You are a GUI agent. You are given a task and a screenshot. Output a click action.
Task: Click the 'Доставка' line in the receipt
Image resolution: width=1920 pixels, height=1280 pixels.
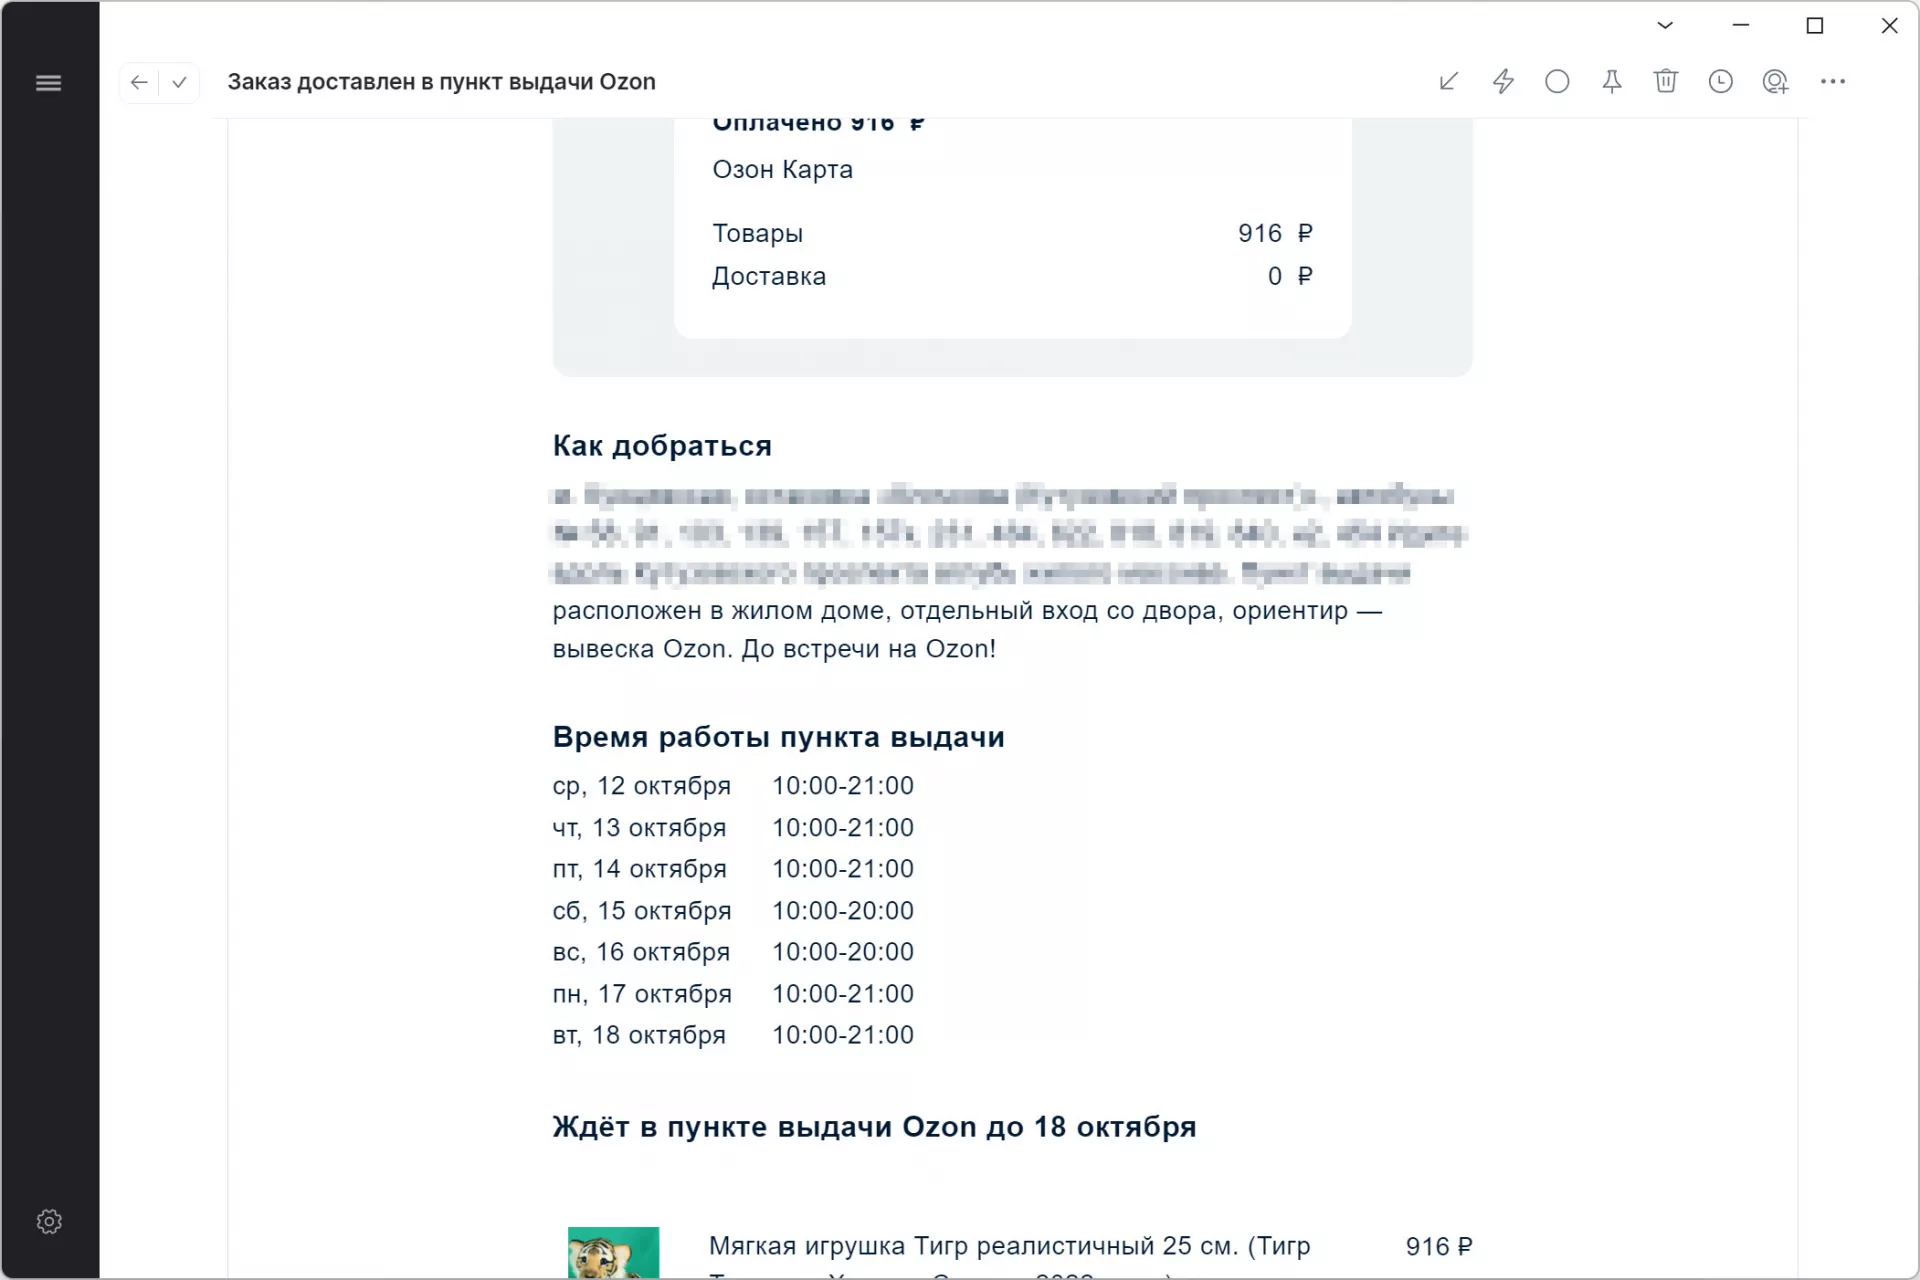(1012, 276)
